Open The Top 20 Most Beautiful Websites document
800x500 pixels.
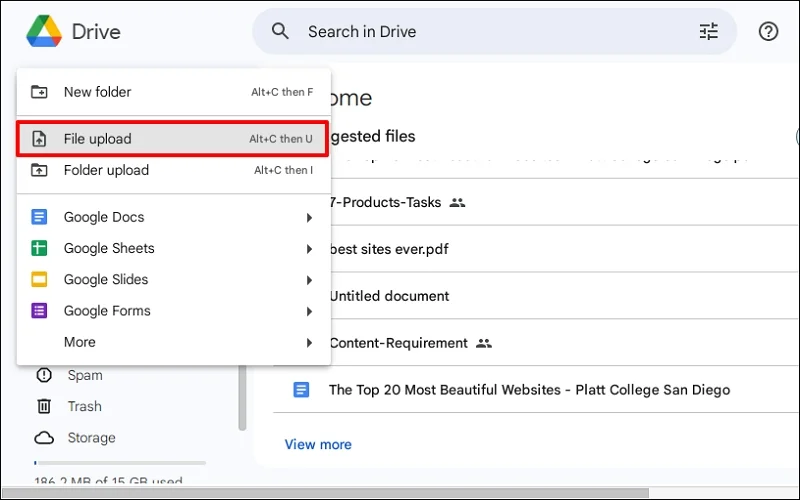(x=530, y=390)
